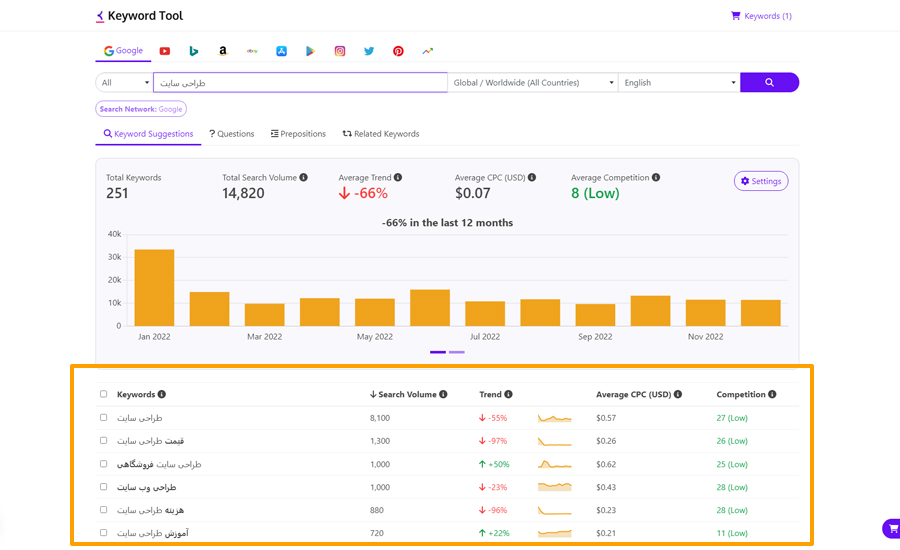Select the Pinterest keyword source icon
This screenshot has width=900, height=550.
[398, 51]
